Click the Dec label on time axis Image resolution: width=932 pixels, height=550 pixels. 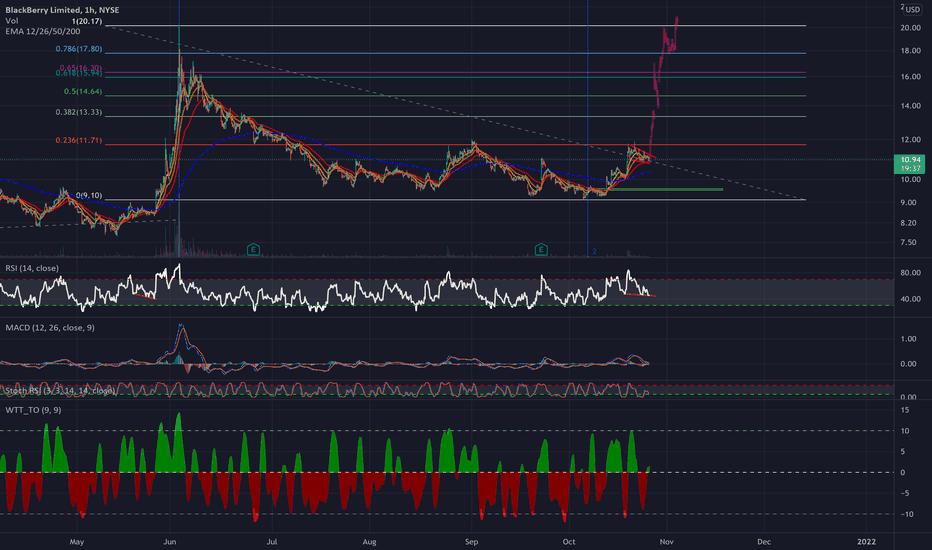pyautogui.click(x=764, y=542)
